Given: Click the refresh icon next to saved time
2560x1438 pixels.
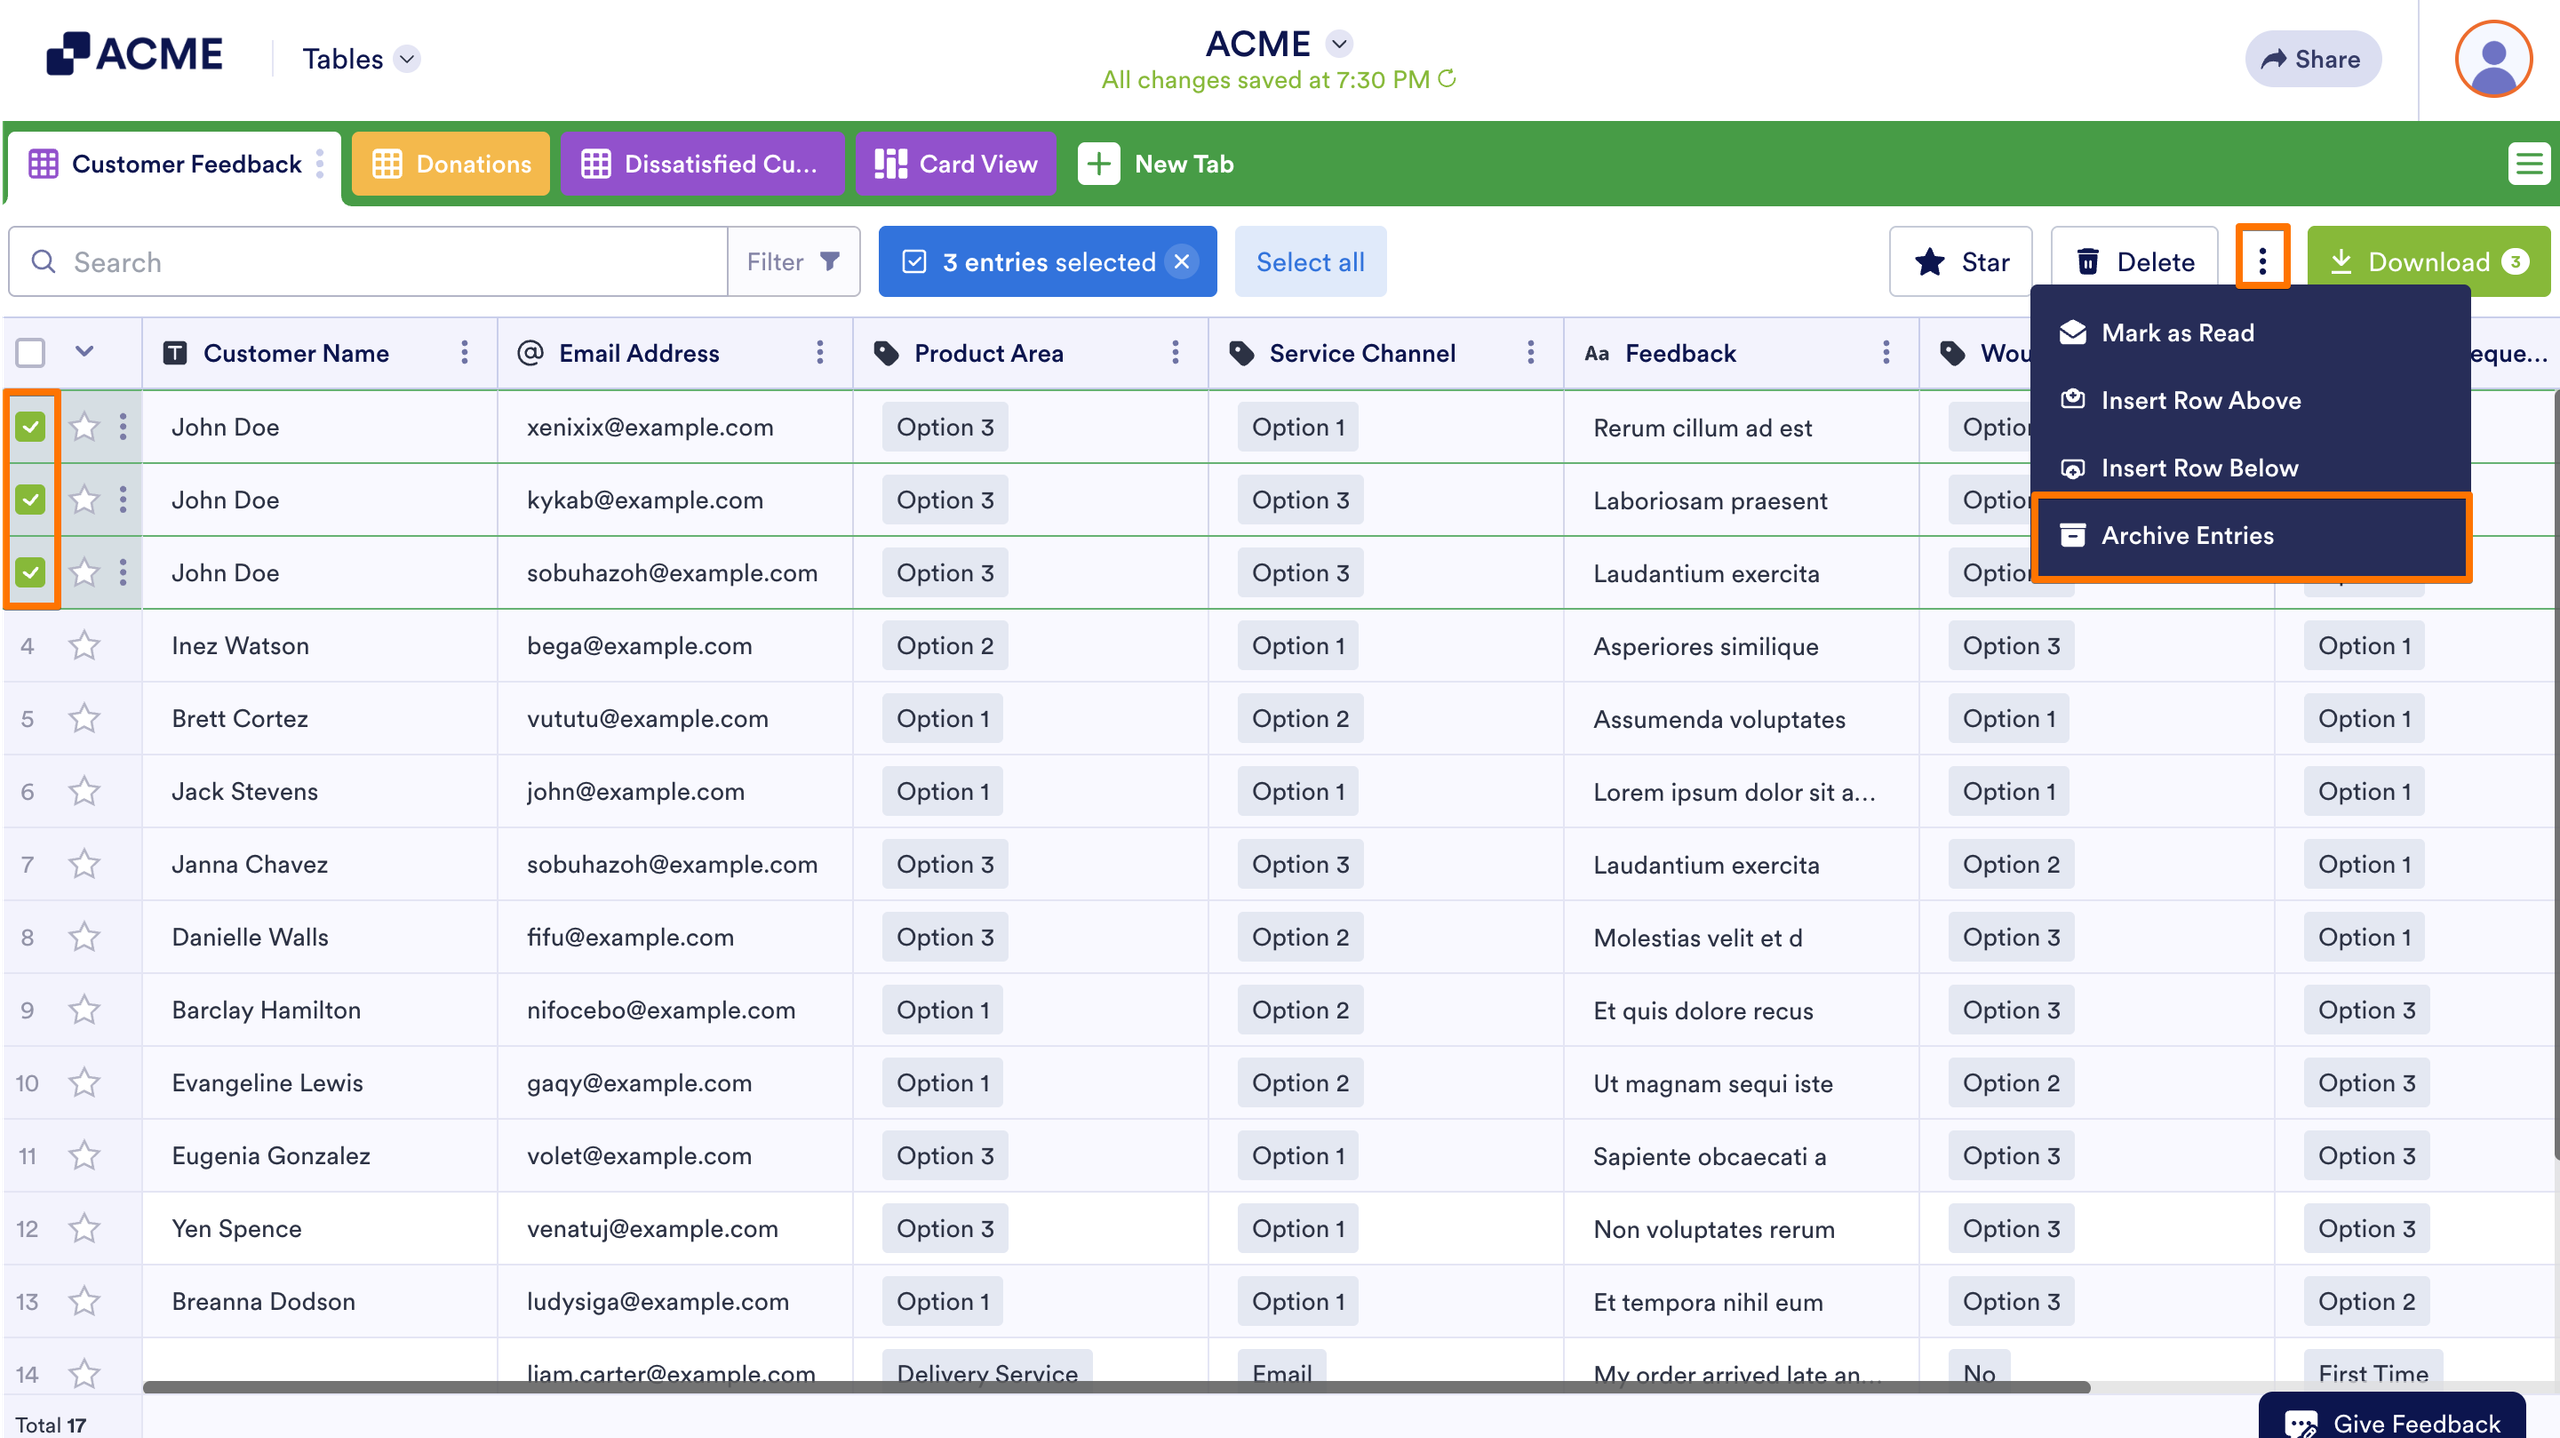Looking at the screenshot, I should [1447, 78].
